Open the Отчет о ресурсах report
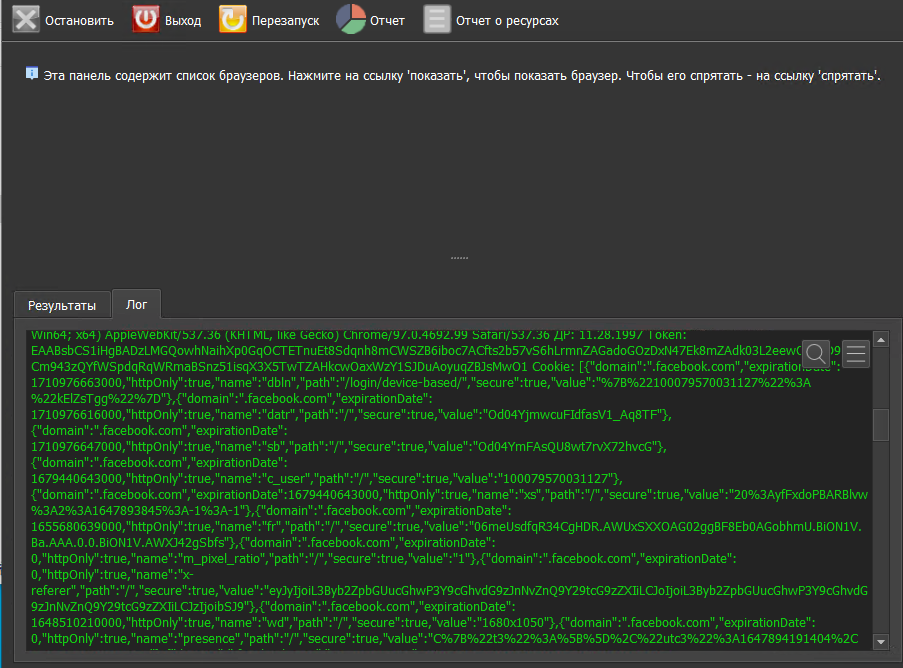The image size is (903, 668). [491, 20]
